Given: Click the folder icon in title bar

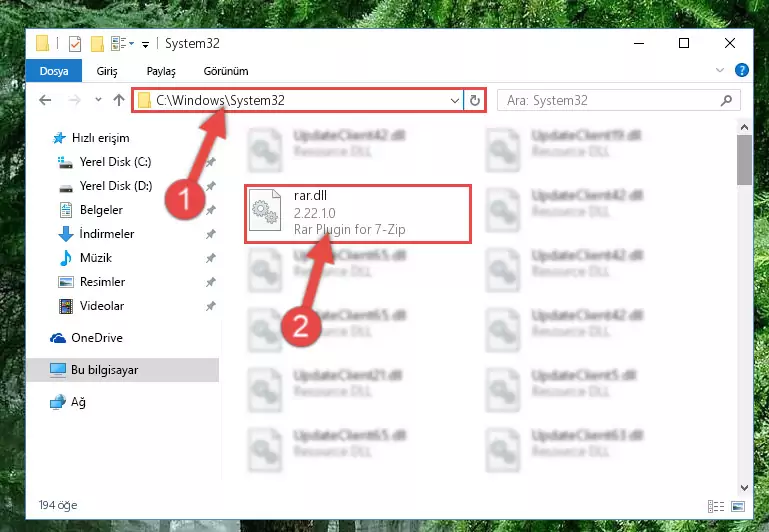Looking at the screenshot, I should point(42,43).
